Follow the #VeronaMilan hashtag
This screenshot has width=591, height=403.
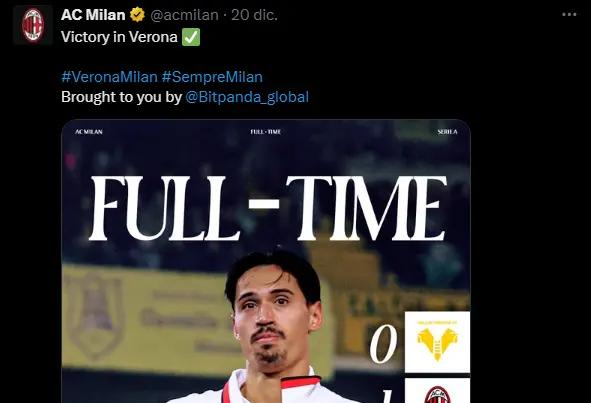tap(109, 77)
